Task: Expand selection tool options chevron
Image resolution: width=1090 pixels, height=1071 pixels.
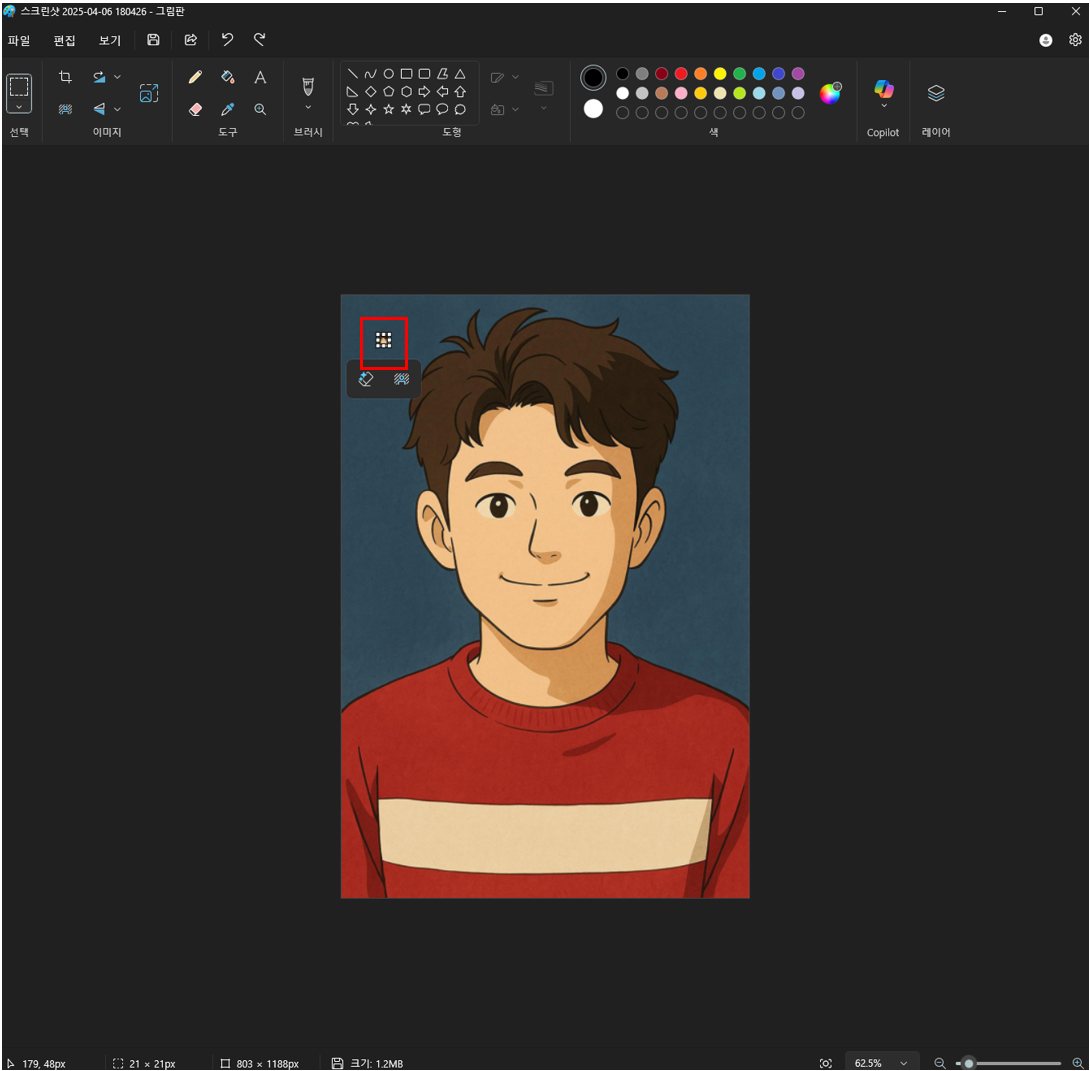Action: click(19, 107)
